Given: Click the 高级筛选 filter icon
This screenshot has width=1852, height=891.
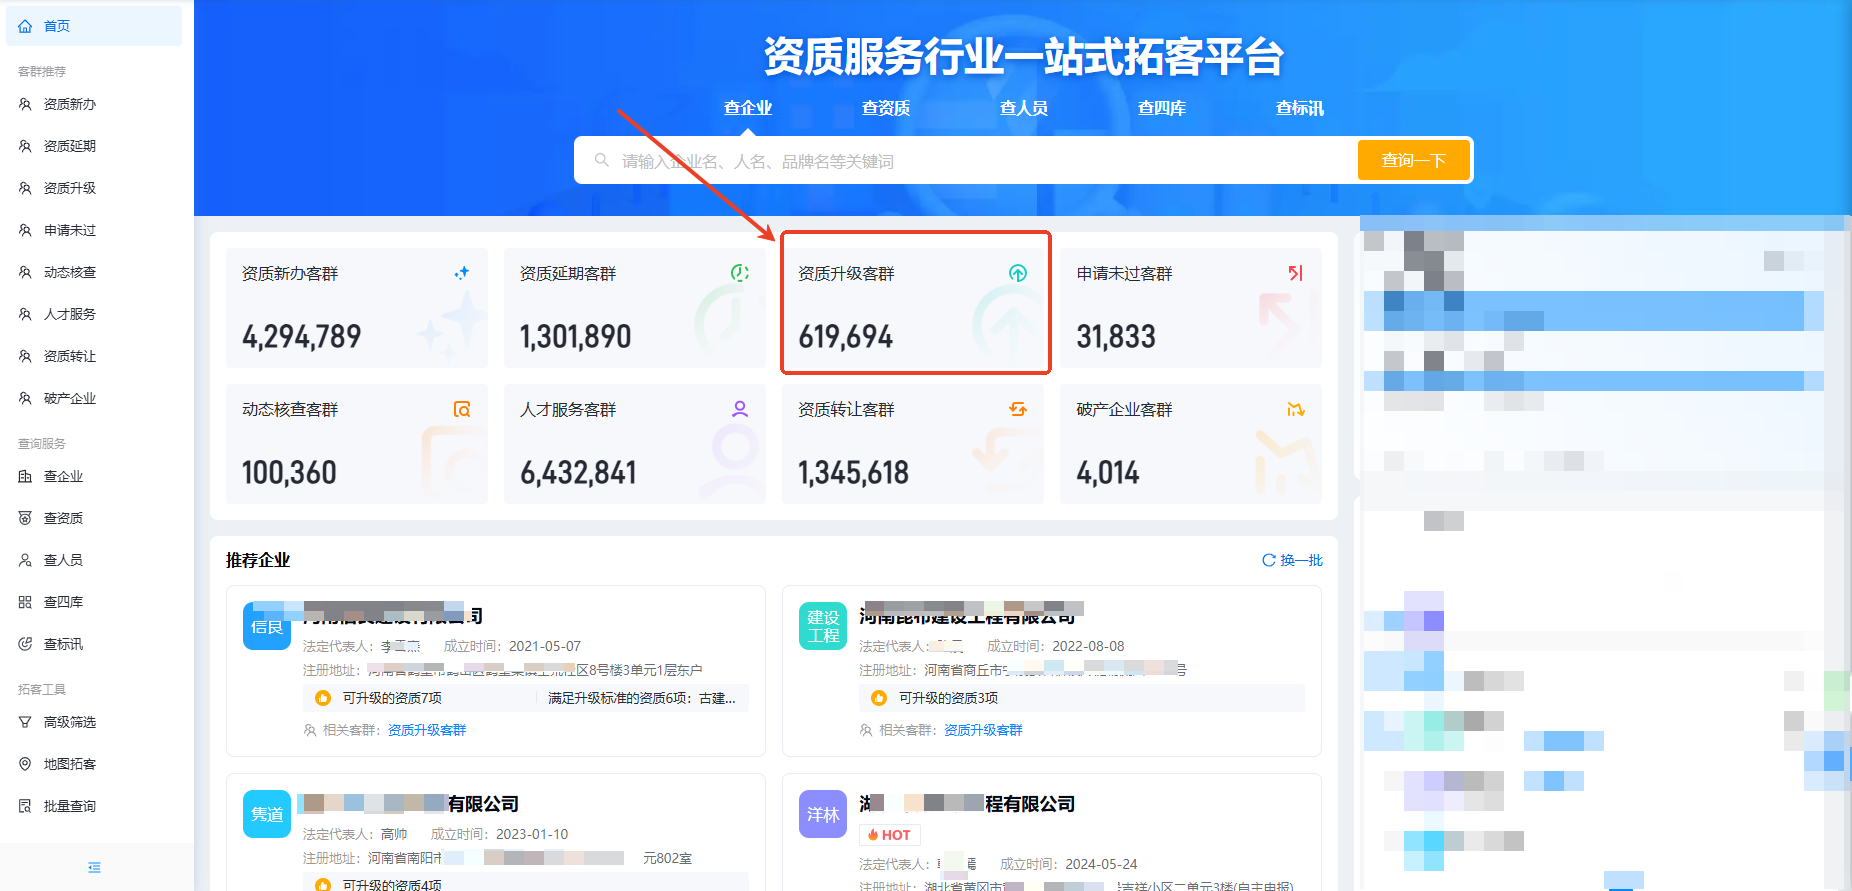Looking at the screenshot, I should [25, 722].
